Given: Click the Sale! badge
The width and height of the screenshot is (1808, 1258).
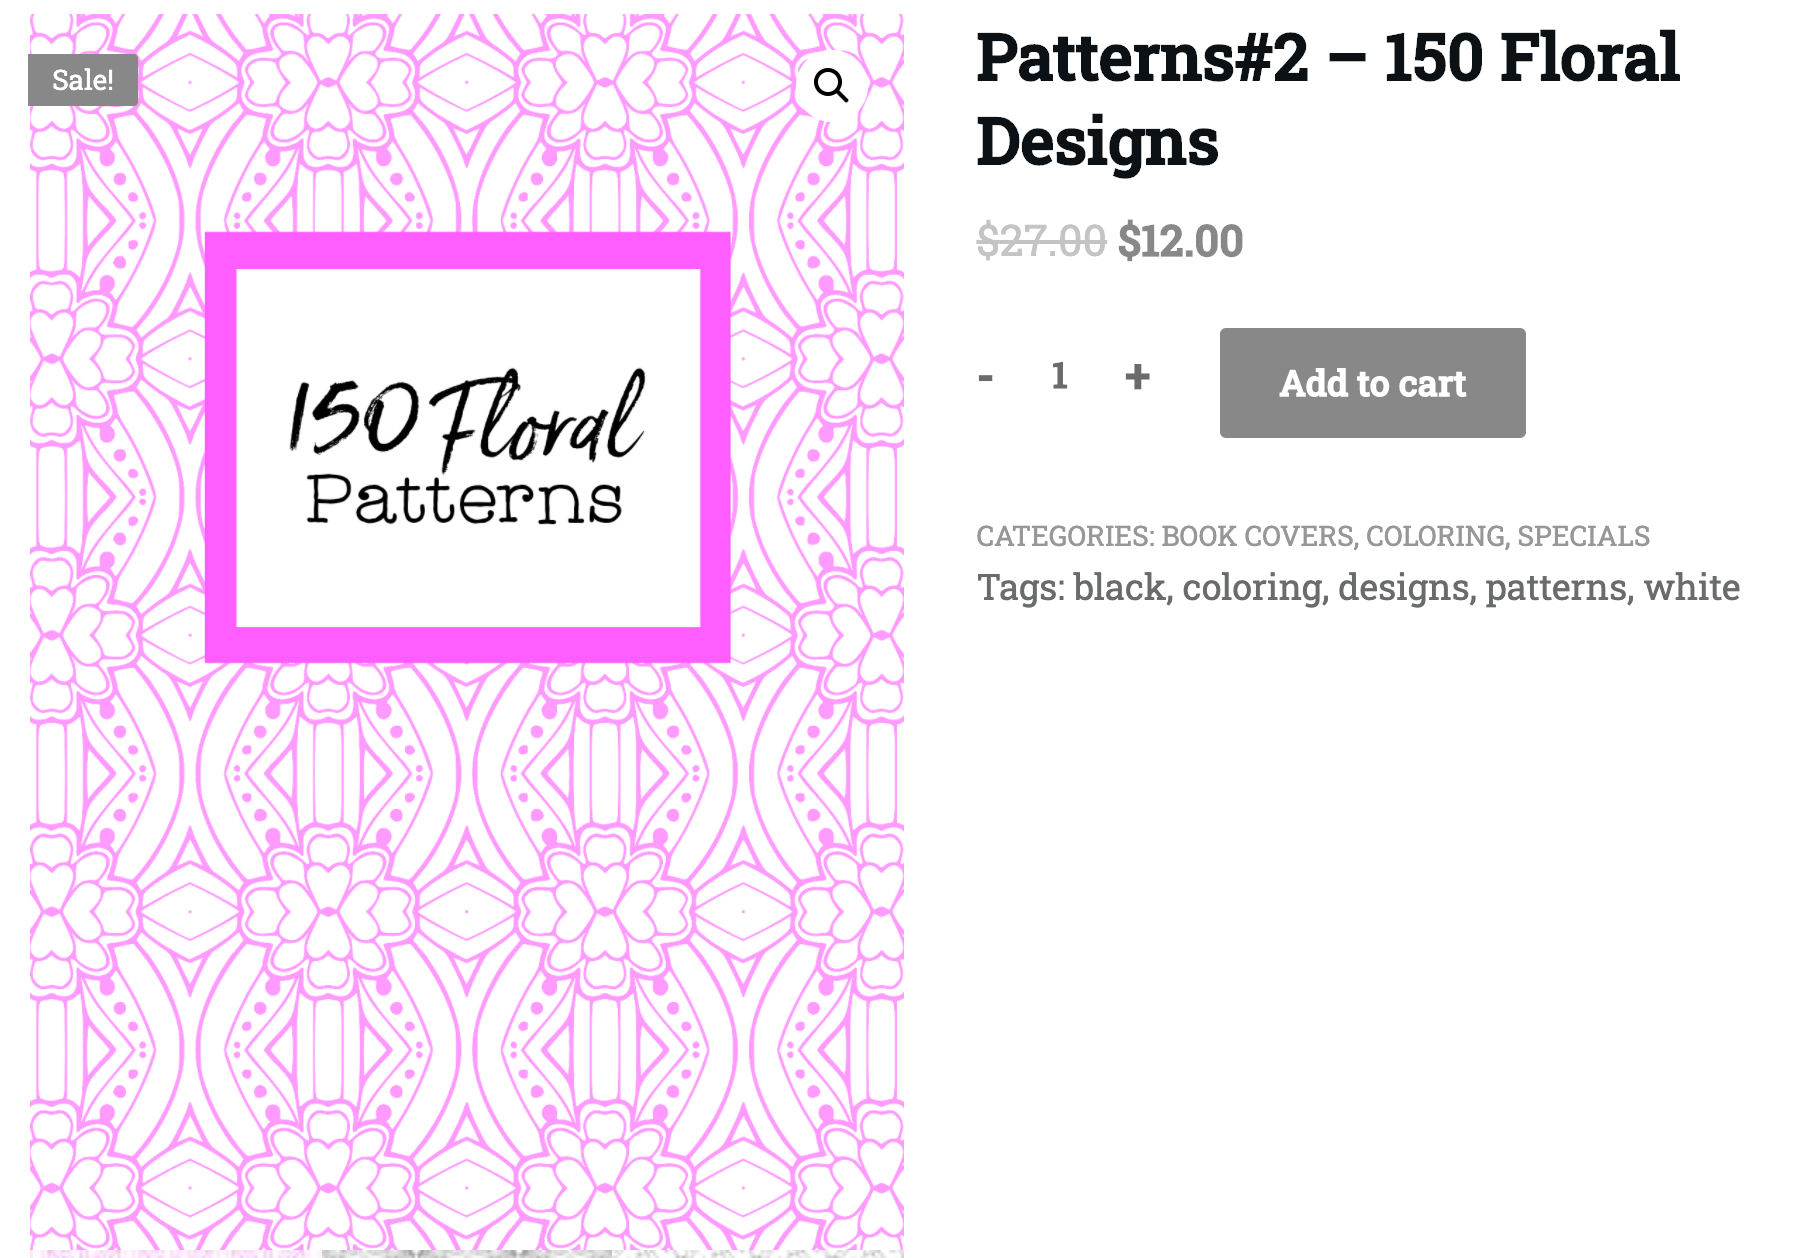Looking at the screenshot, I should coord(82,80).
